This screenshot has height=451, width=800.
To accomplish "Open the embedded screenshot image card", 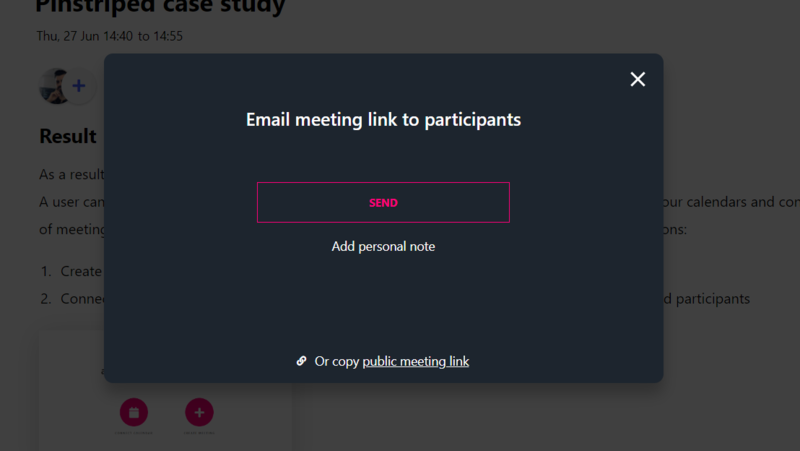I will click(166, 391).
